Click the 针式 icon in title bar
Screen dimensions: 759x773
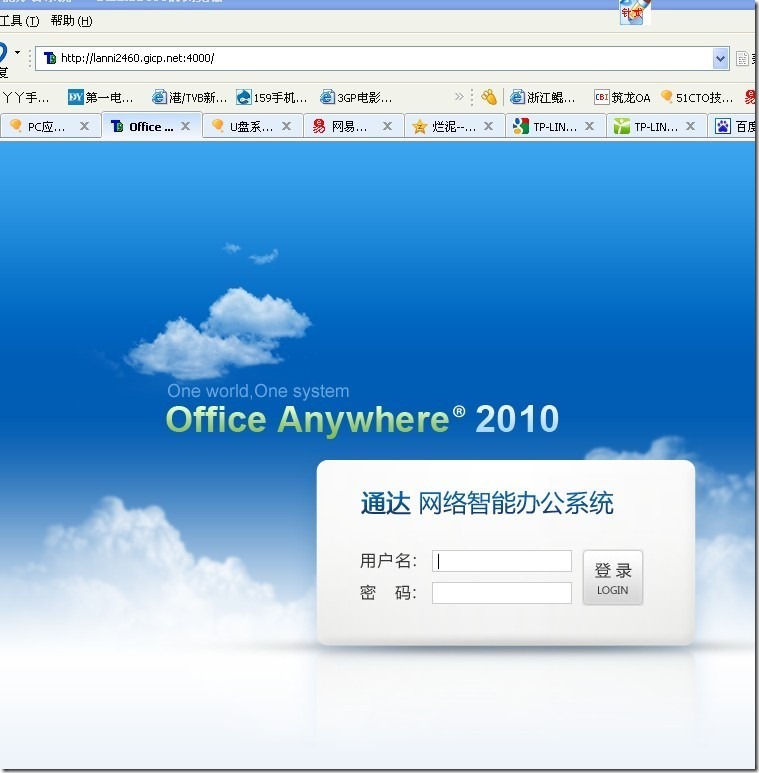[635, 12]
